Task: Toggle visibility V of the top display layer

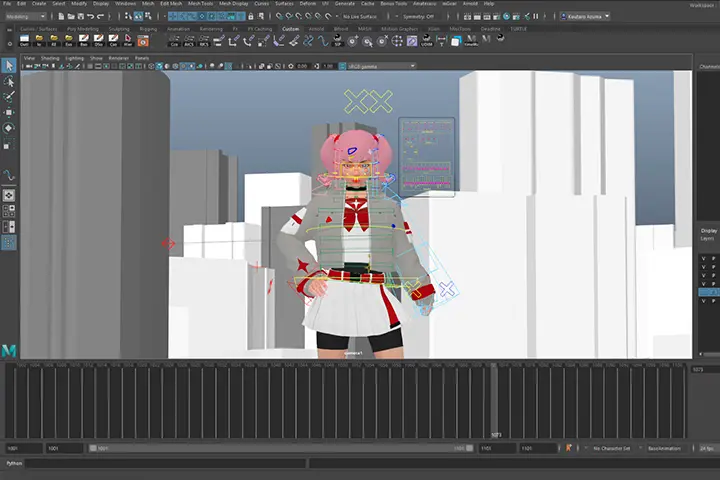Action: 703,259
